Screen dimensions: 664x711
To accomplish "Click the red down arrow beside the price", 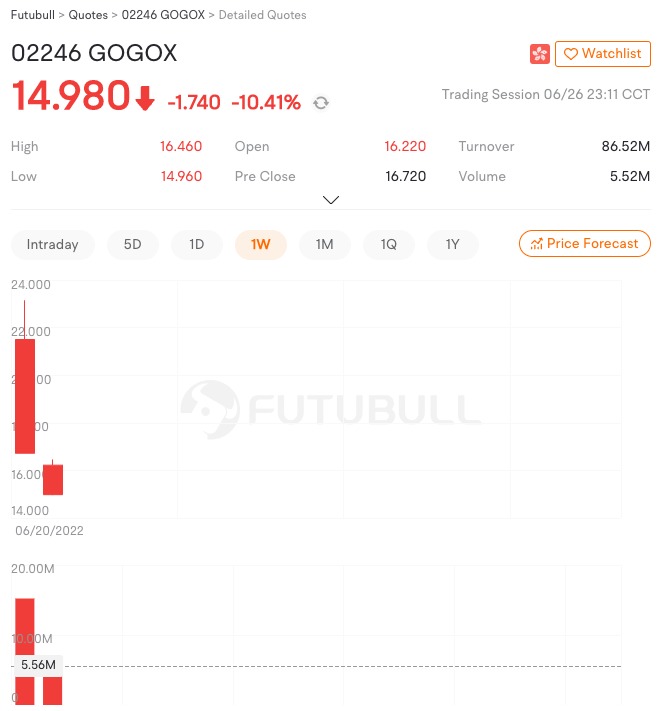I will click(x=145, y=98).
